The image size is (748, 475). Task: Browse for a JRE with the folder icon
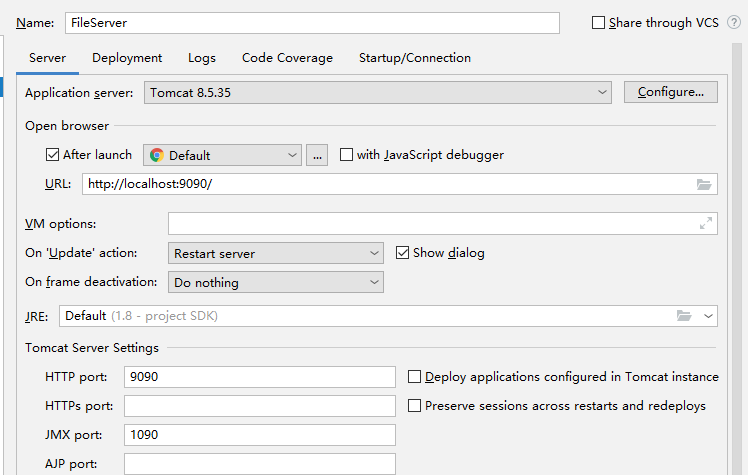pos(684,316)
